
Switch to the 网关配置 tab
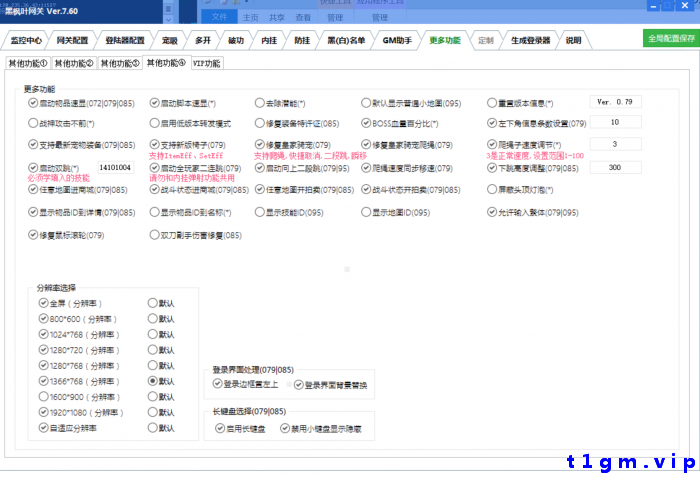coord(72,41)
